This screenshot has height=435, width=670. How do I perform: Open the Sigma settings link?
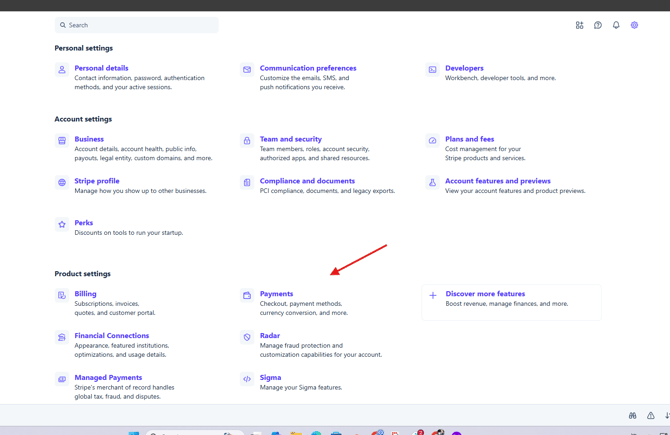click(270, 377)
